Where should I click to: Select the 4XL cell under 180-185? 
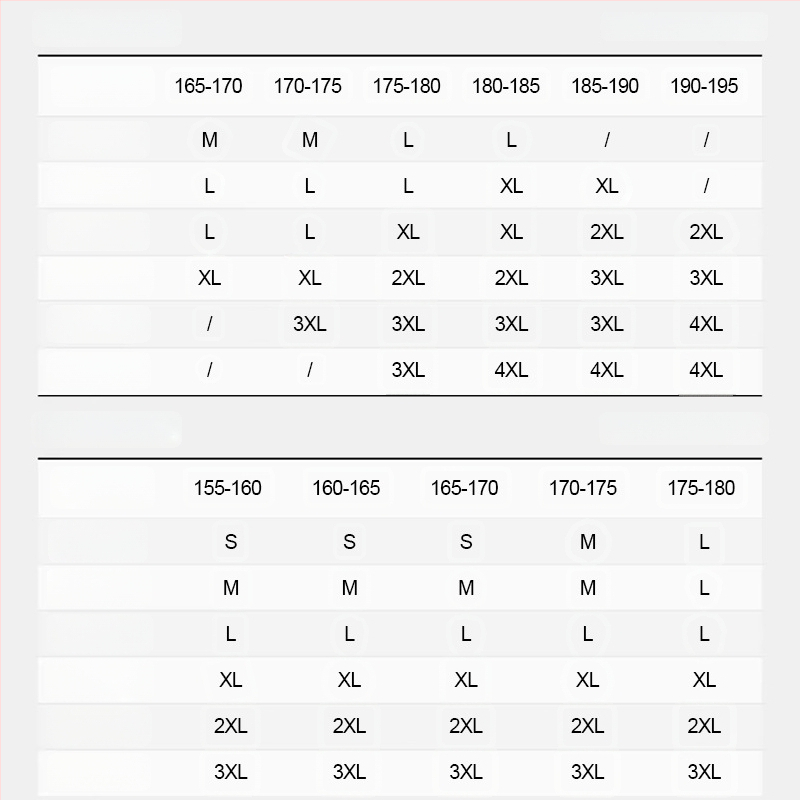[511, 370]
